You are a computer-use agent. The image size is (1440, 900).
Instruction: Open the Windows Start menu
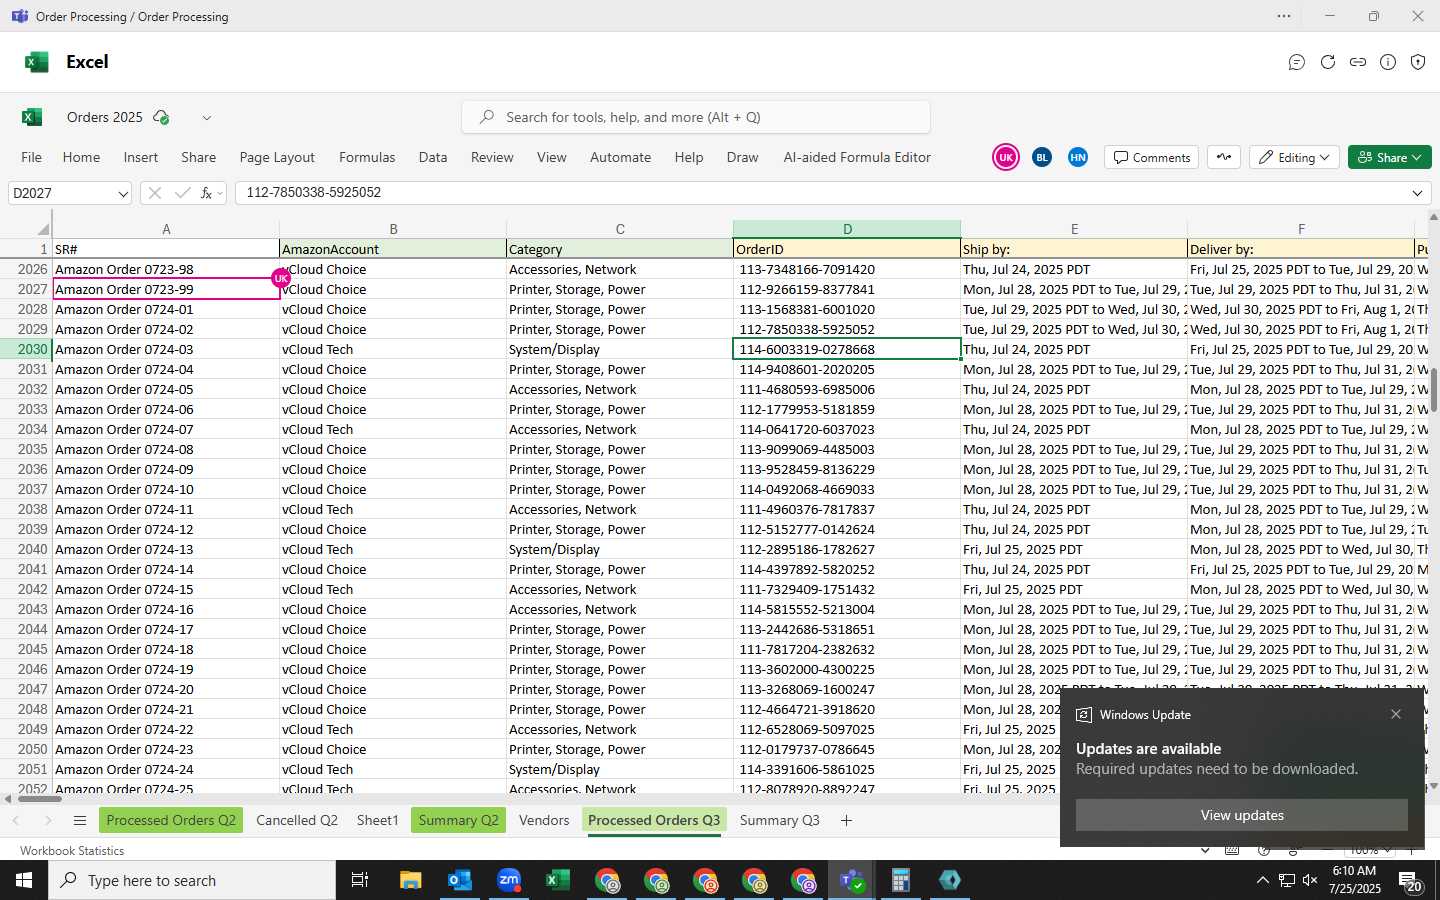(24, 880)
